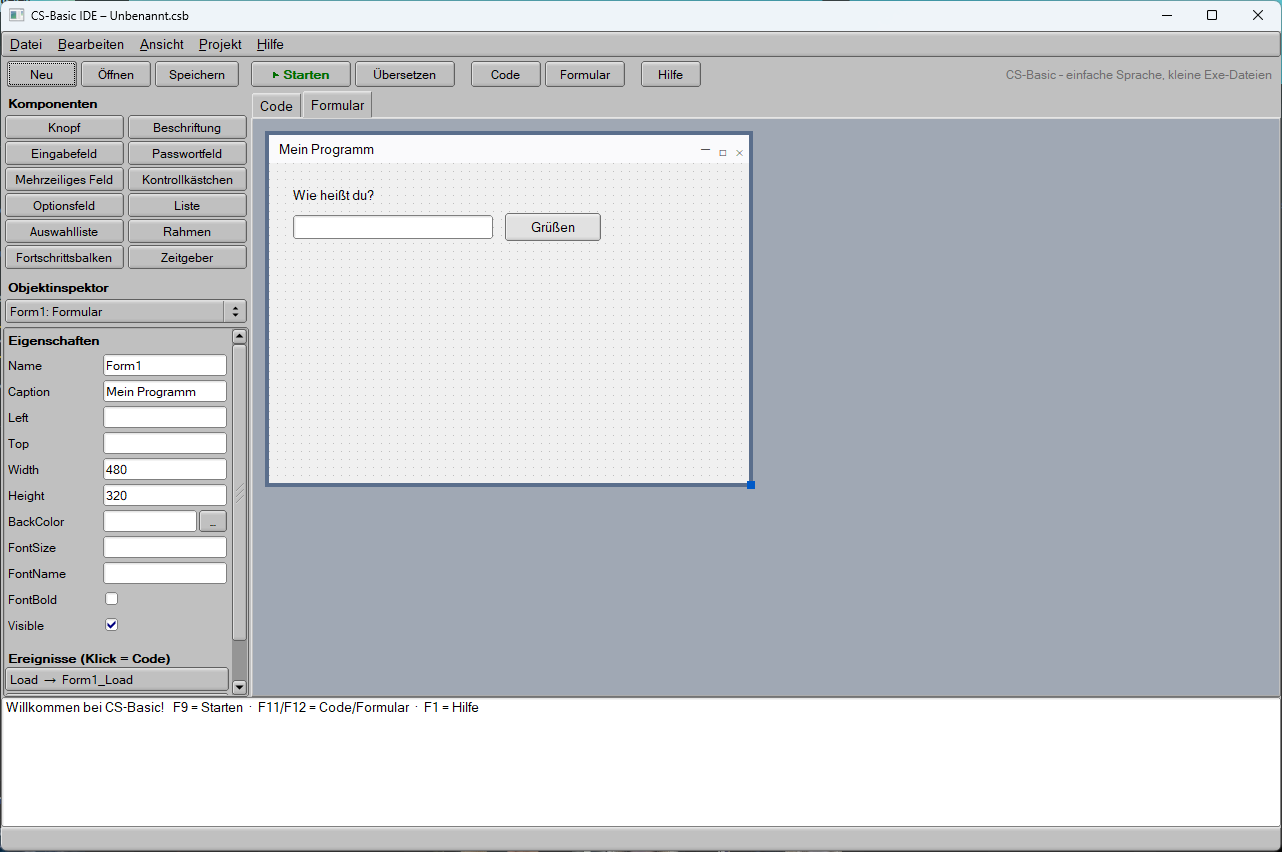Image resolution: width=1282 pixels, height=852 pixels.
Task: Click the Code toolbar button
Action: click(x=506, y=75)
